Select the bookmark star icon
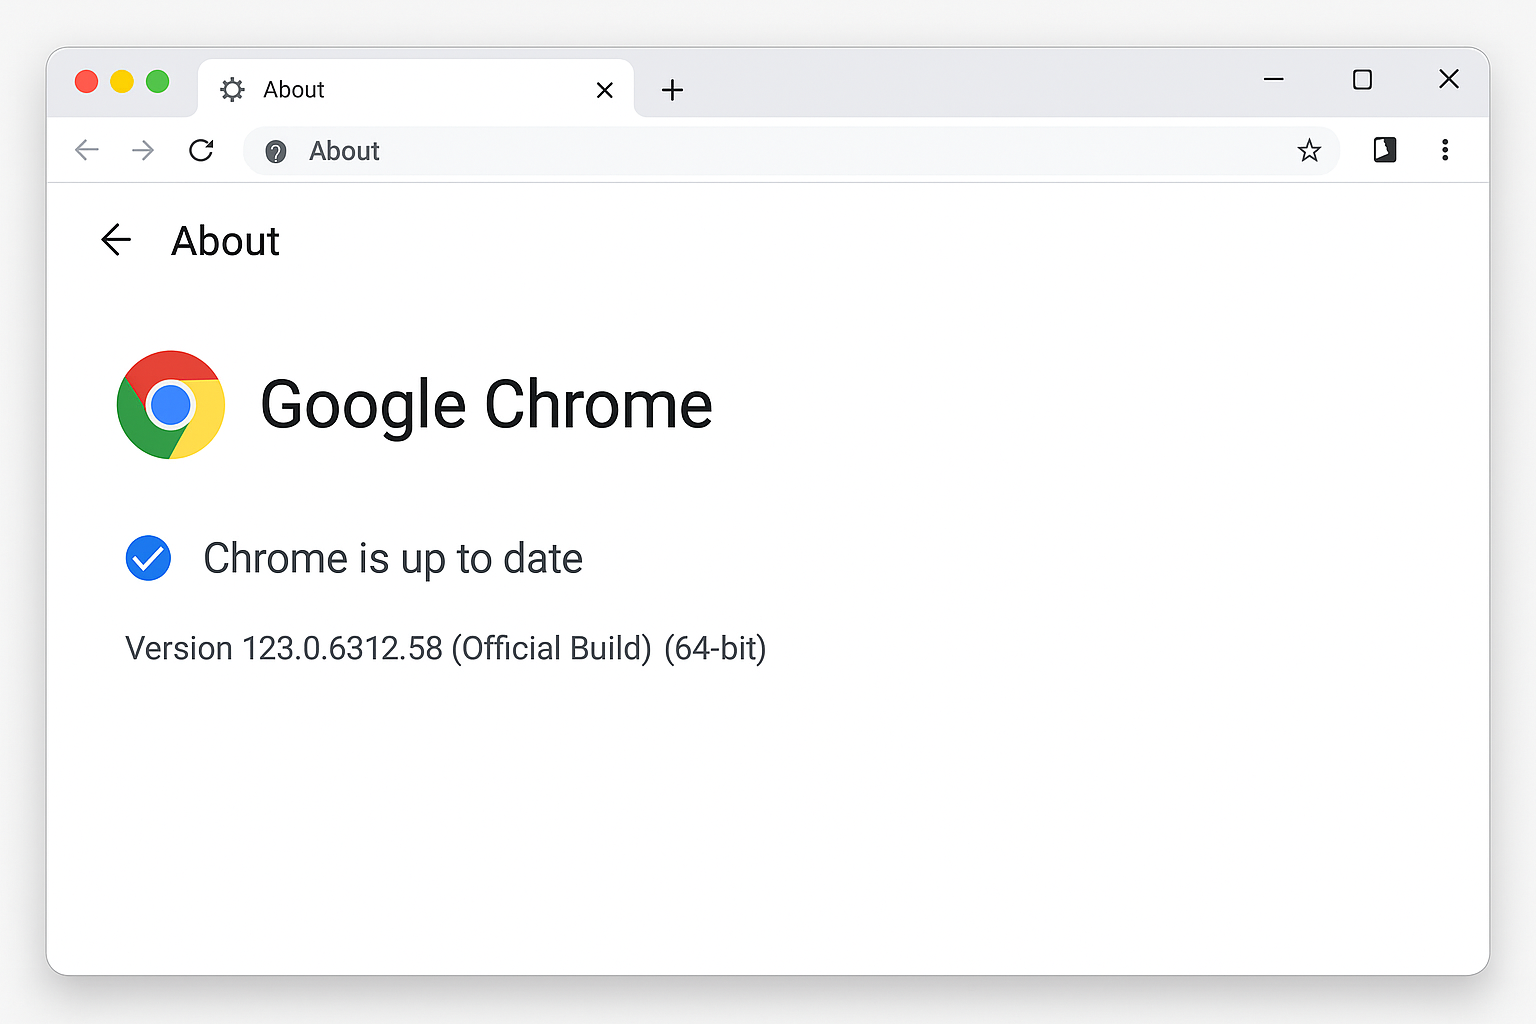This screenshot has width=1536, height=1024. [1309, 150]
